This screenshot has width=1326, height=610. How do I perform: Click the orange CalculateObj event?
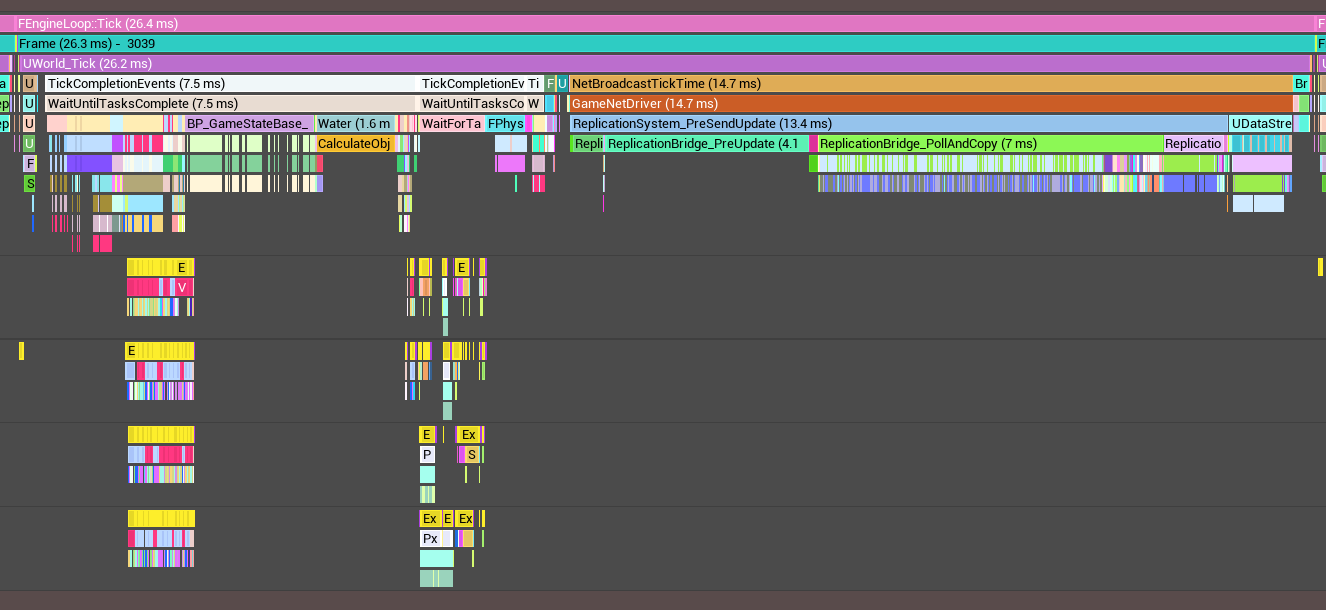[354, 144]
